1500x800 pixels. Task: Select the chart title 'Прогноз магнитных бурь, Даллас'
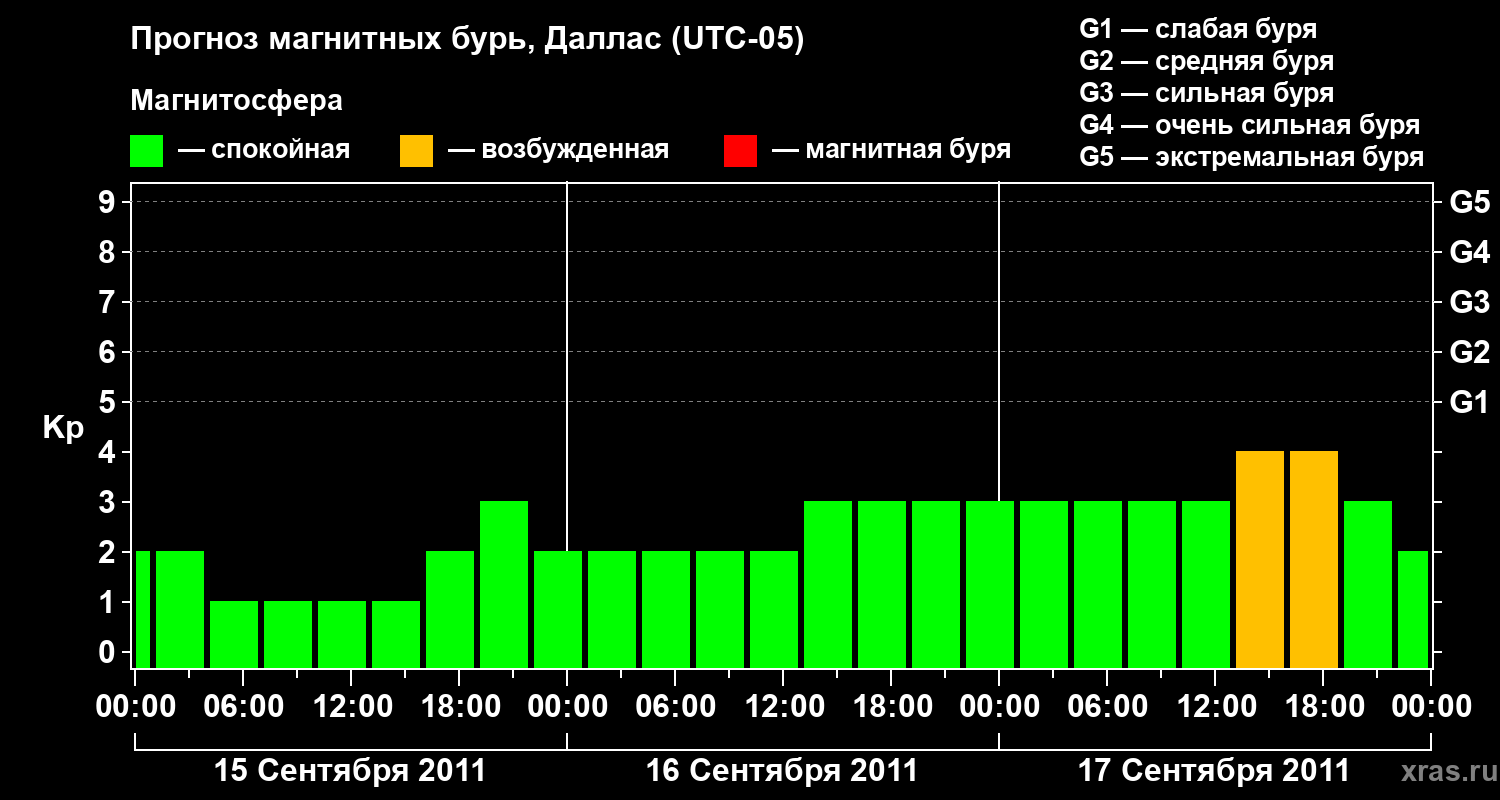(x=396, y=41)
